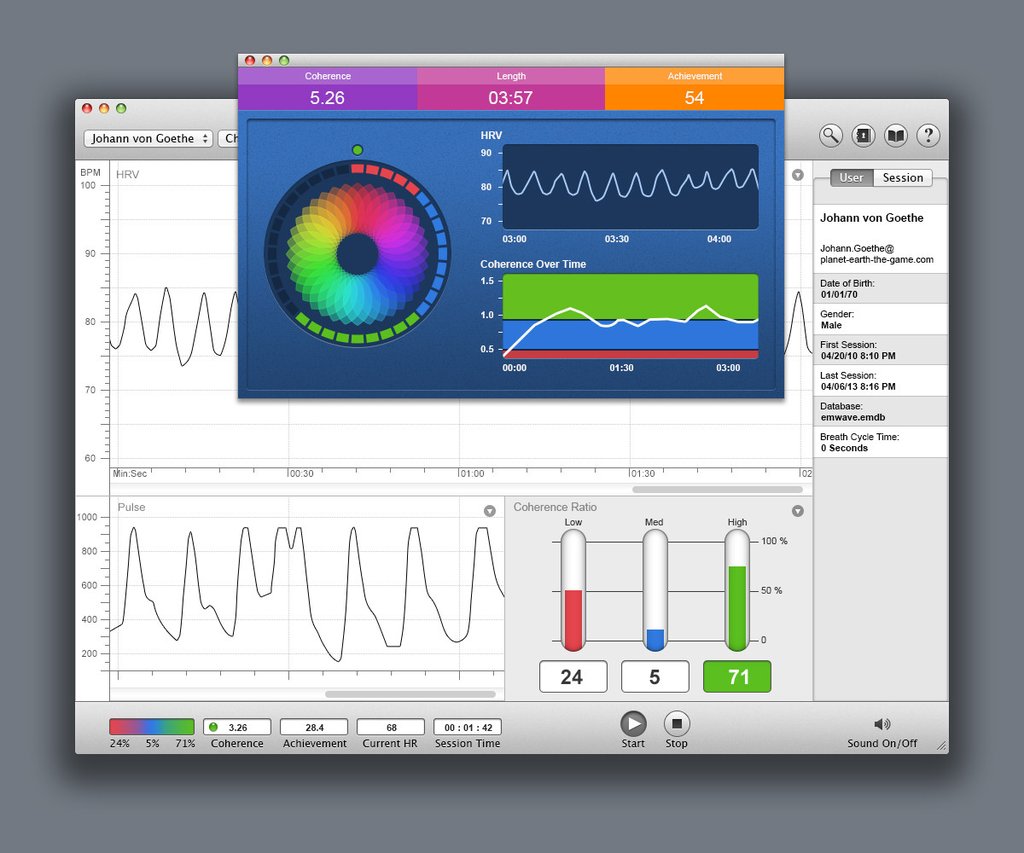Open the address book contacts icon

point(863,136)
